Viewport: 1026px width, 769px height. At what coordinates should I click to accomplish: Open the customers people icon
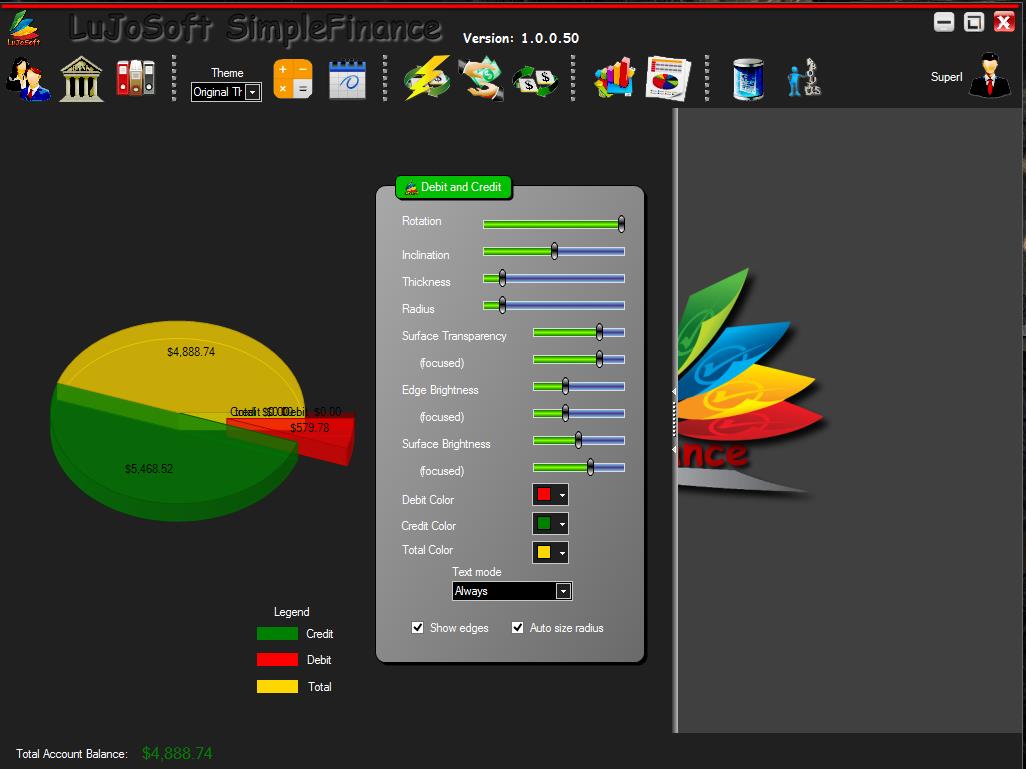tap(27, 79)
